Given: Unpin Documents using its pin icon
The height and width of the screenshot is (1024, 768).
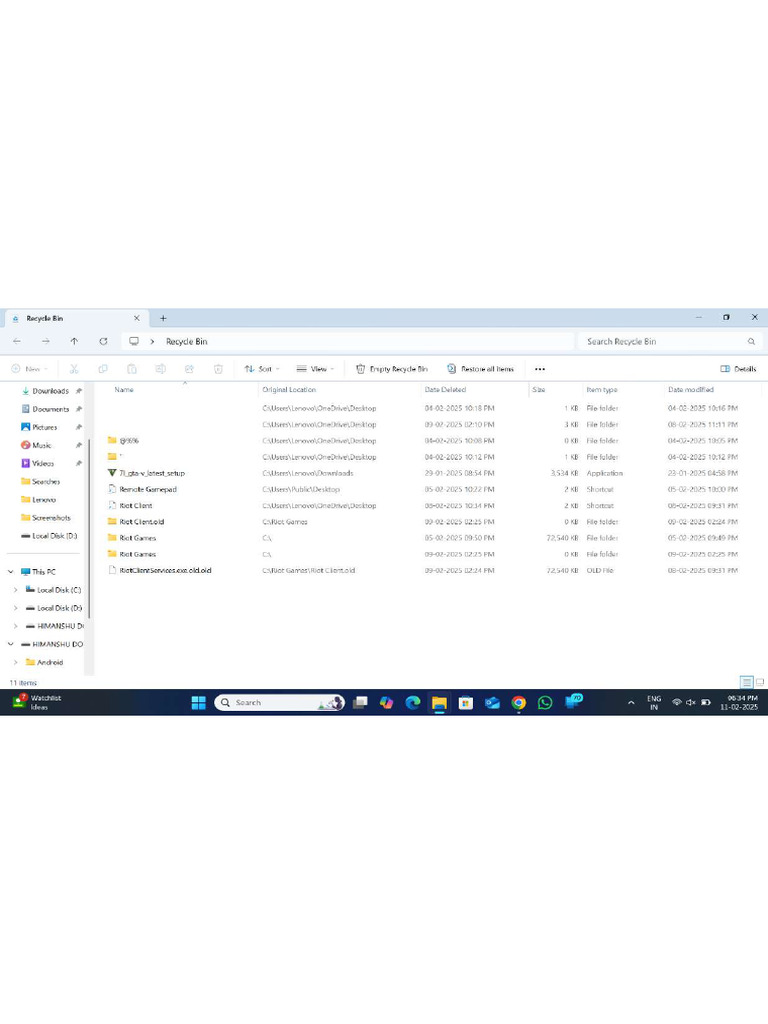Looking at the screenshot, I should pyautogui.click(x=78, y=409).
